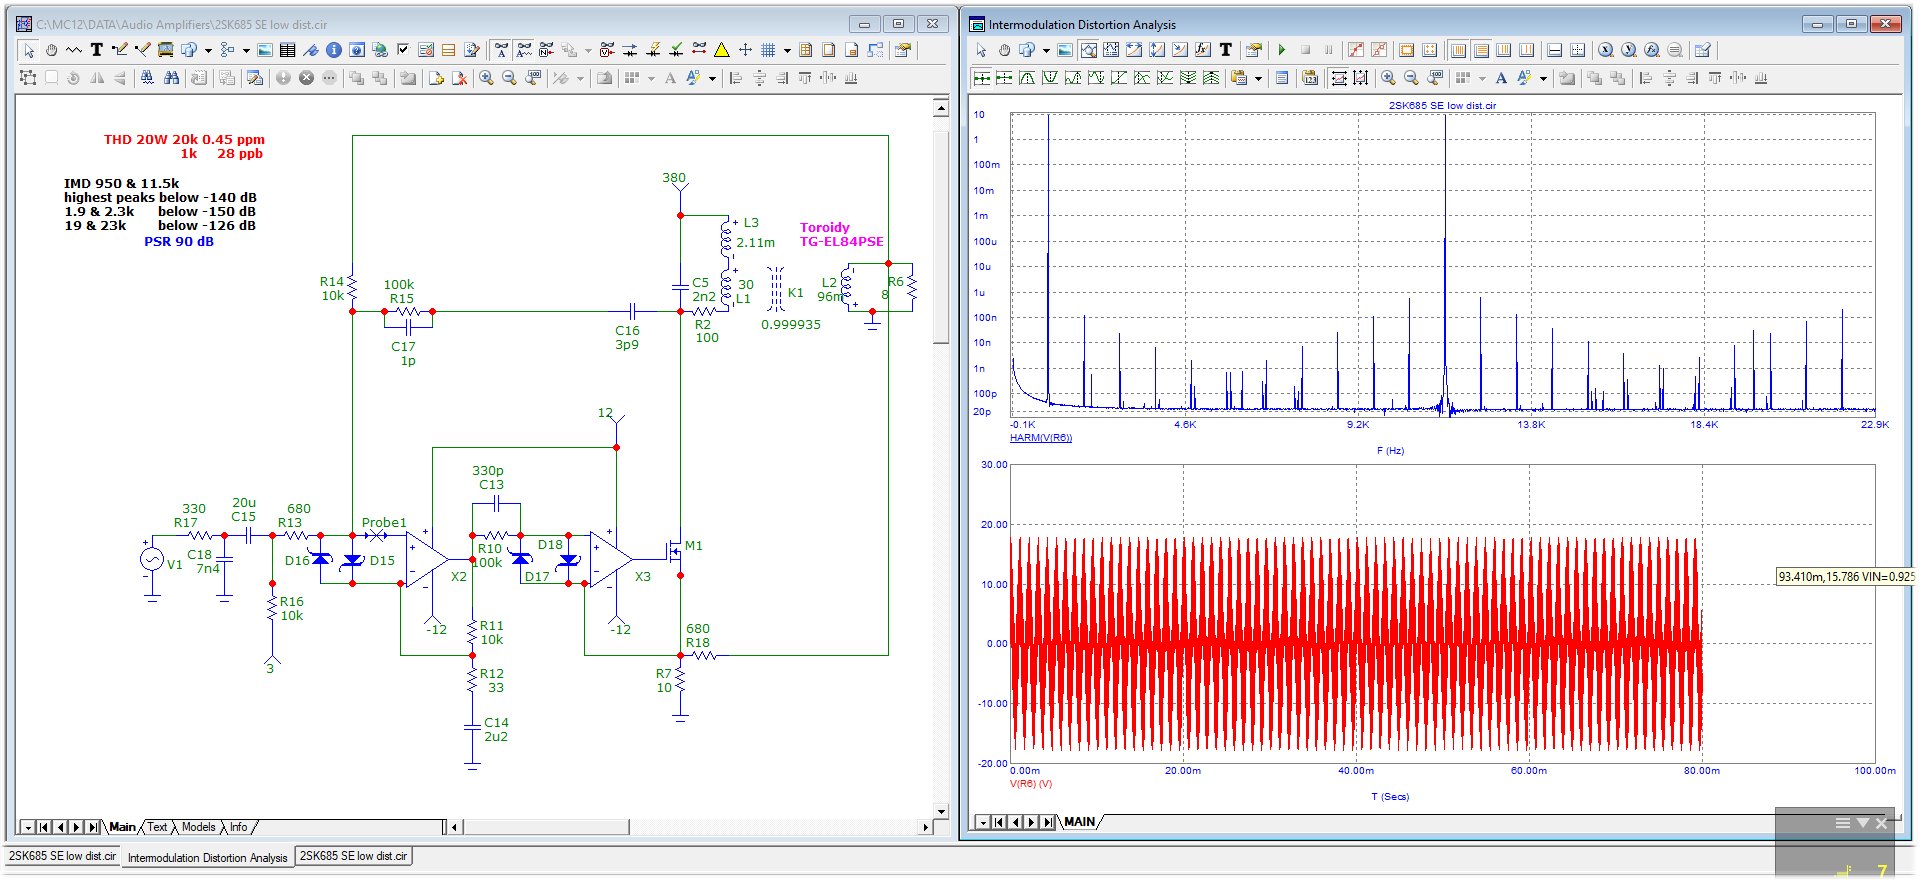The width and height of the screenshot is (1920, 881).
Task: Click Go To Performance fx icon
Action: [x=1651, y=50]
